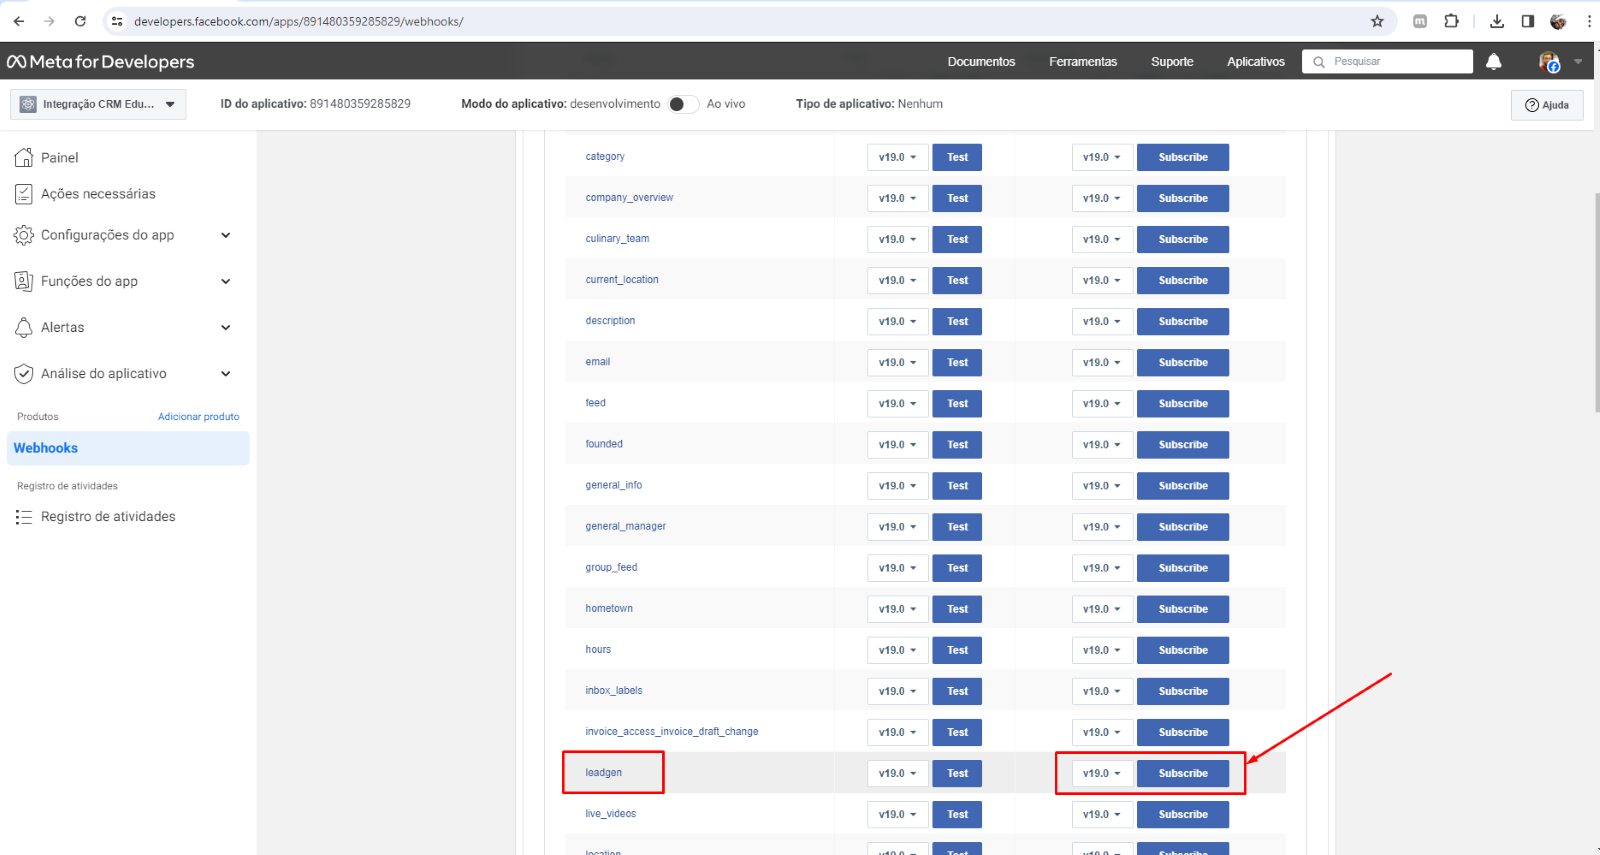Viewport: 1600px width, 855px height.
Task: Expand Configurações do app chevron
Action: 226,235
